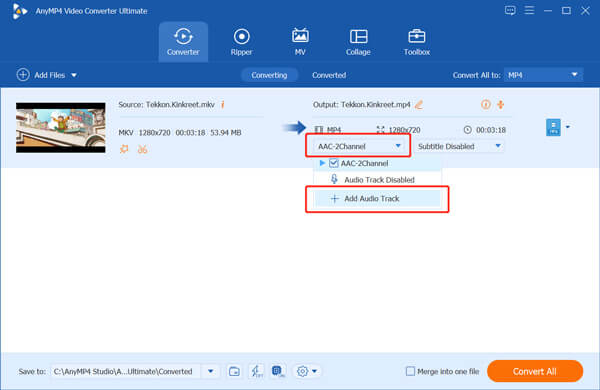600x390 pixels.
Task: Select the Converting tab
Action: coord(269,75)
